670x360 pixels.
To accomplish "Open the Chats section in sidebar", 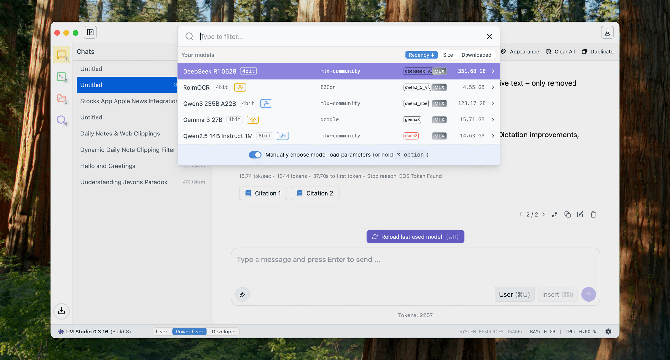I will click(62, 55).
